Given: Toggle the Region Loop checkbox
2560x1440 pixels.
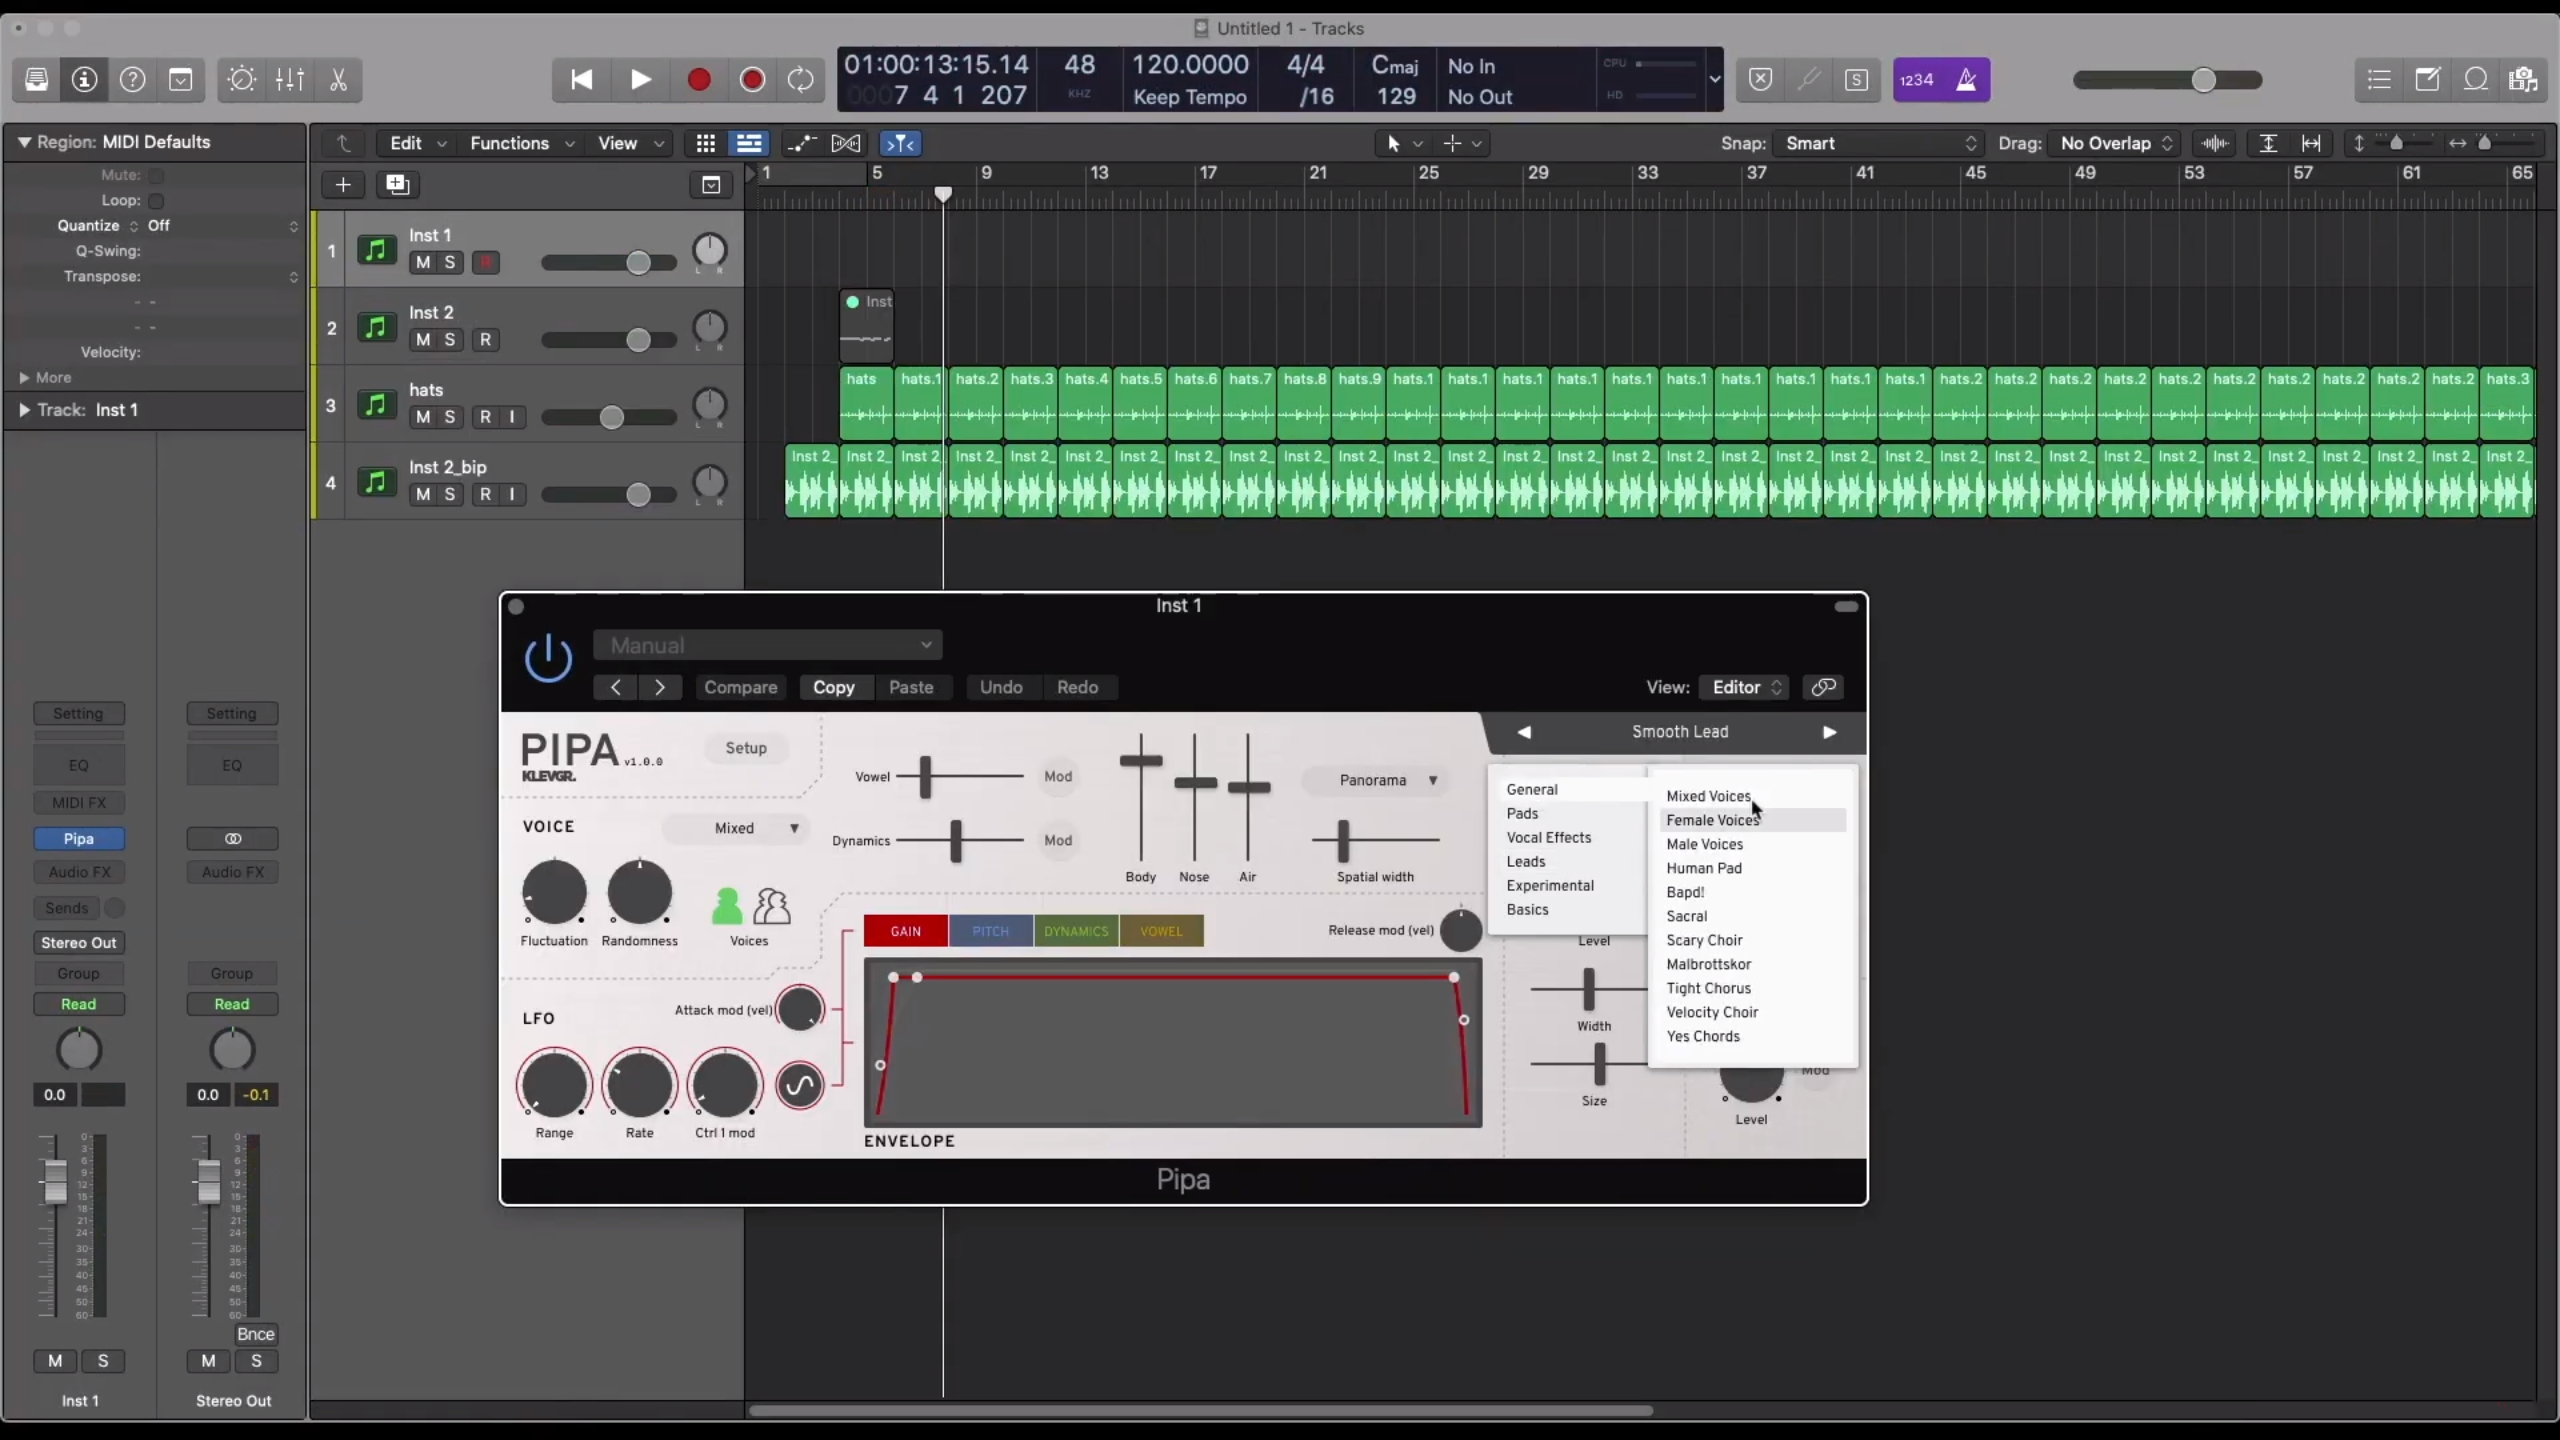Looking at the screenshot, I should (x=156, y=200).
